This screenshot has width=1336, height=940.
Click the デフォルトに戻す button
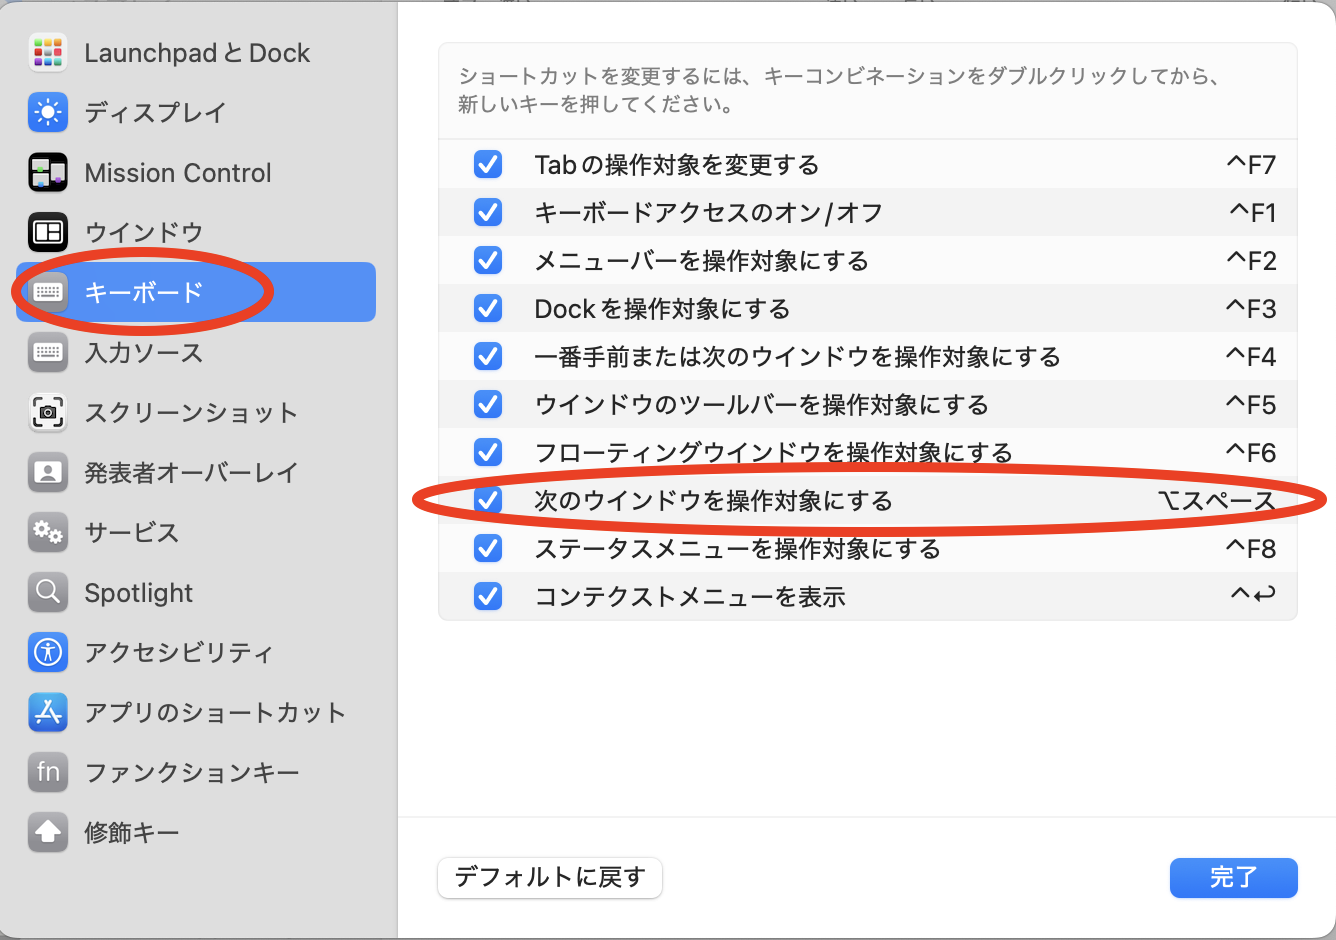click(550, 878)
